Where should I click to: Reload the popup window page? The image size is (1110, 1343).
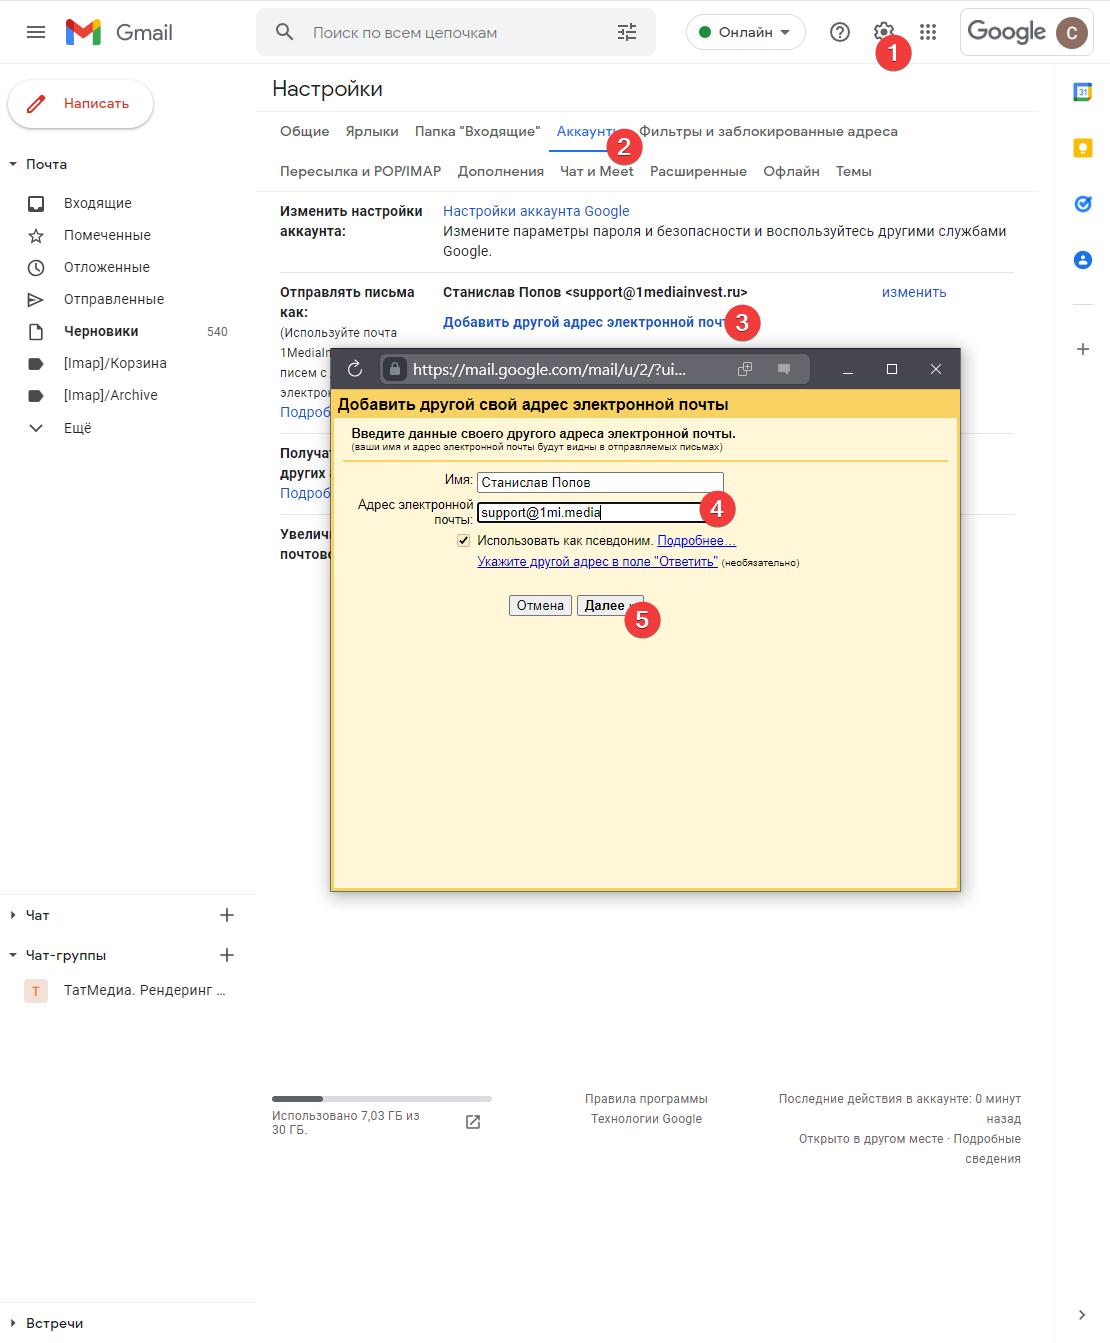tap(355, 369)
